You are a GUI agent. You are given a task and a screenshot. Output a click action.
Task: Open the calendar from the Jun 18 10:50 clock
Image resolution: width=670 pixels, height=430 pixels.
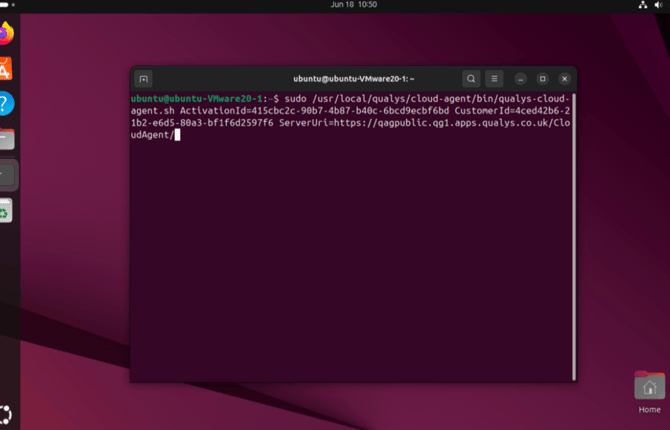point(354,5)
